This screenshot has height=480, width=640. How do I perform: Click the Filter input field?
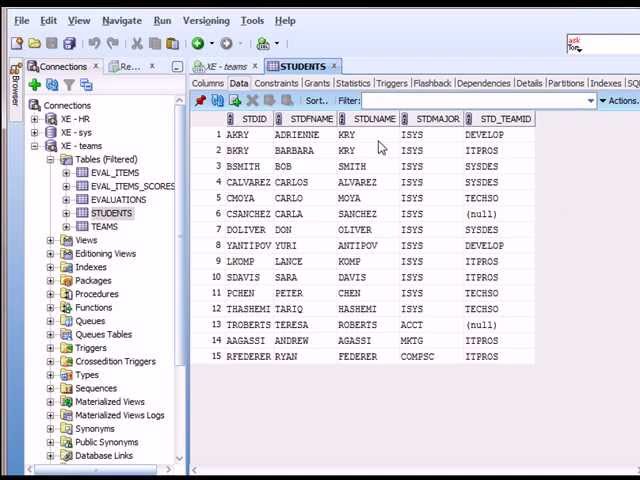[x=473, y=101]
